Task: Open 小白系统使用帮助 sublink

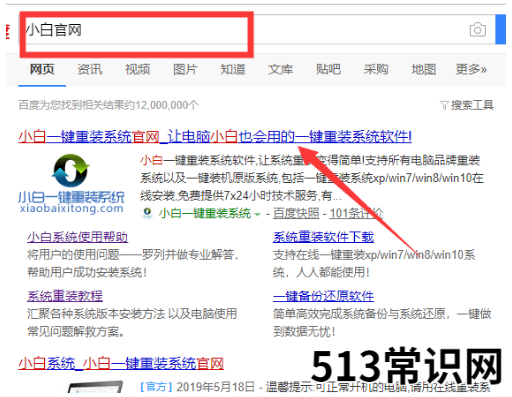Action: tap(77, 237)
